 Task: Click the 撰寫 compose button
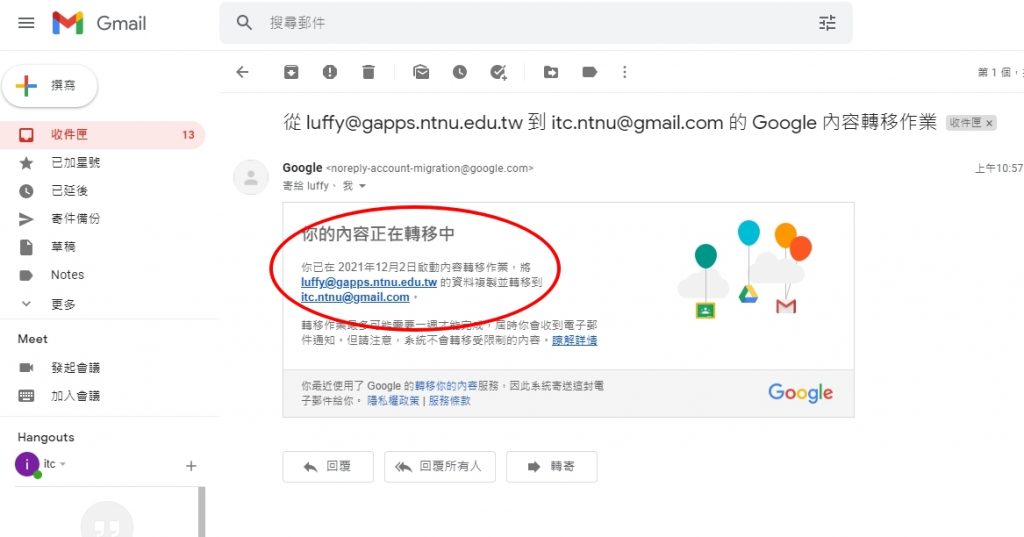click(50, 86)
